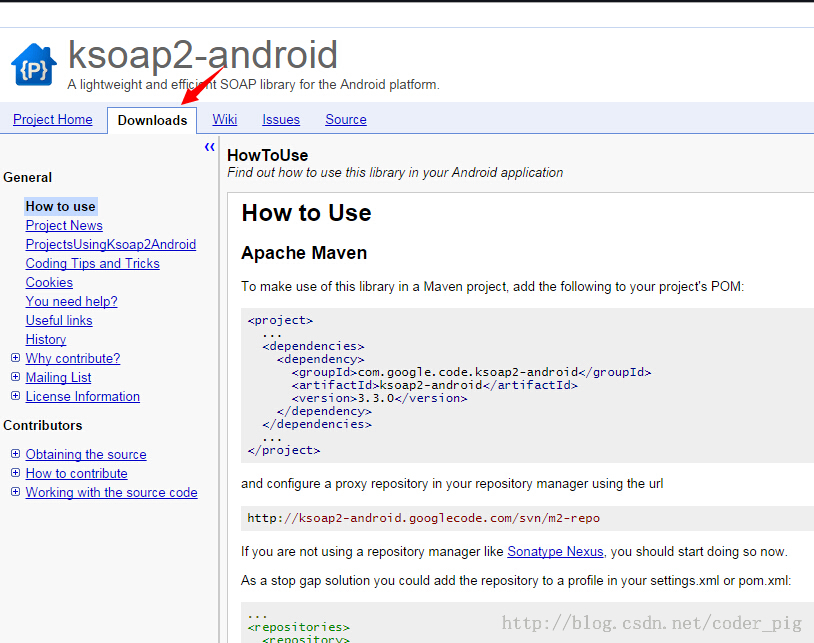Open the Project Home tab

(53, 120)
